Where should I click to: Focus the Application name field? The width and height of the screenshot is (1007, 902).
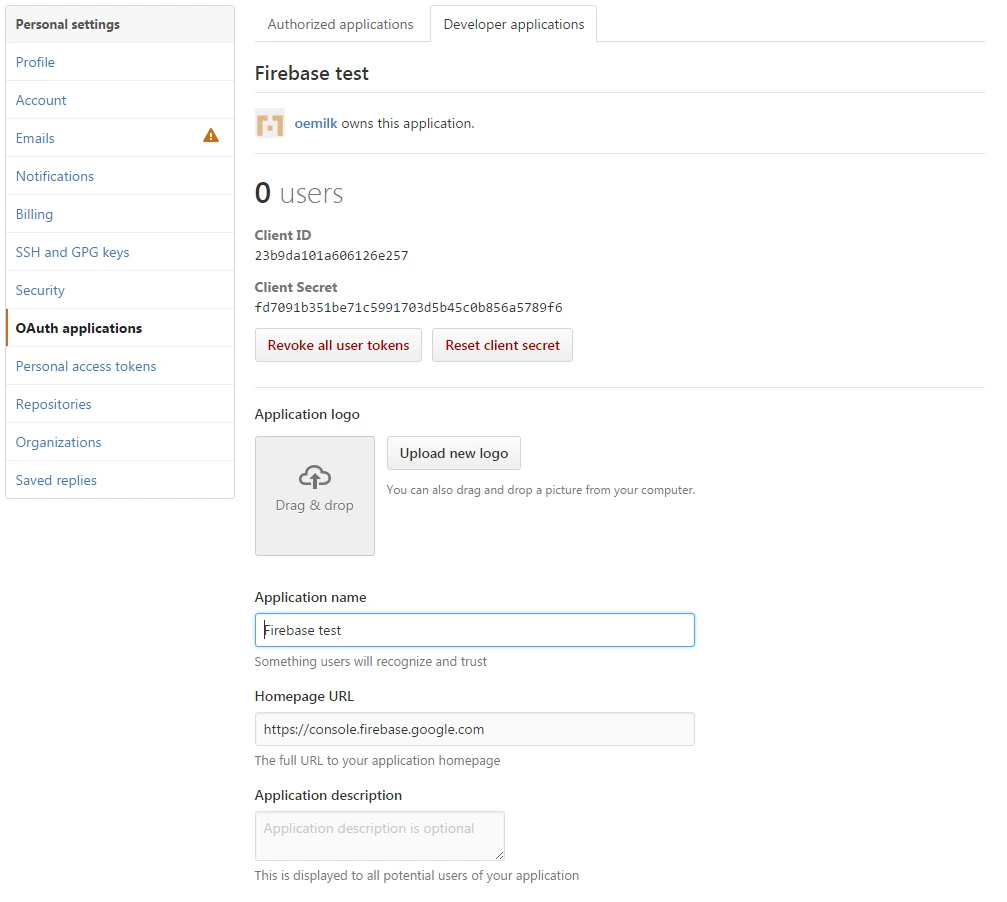coord(475,630)
